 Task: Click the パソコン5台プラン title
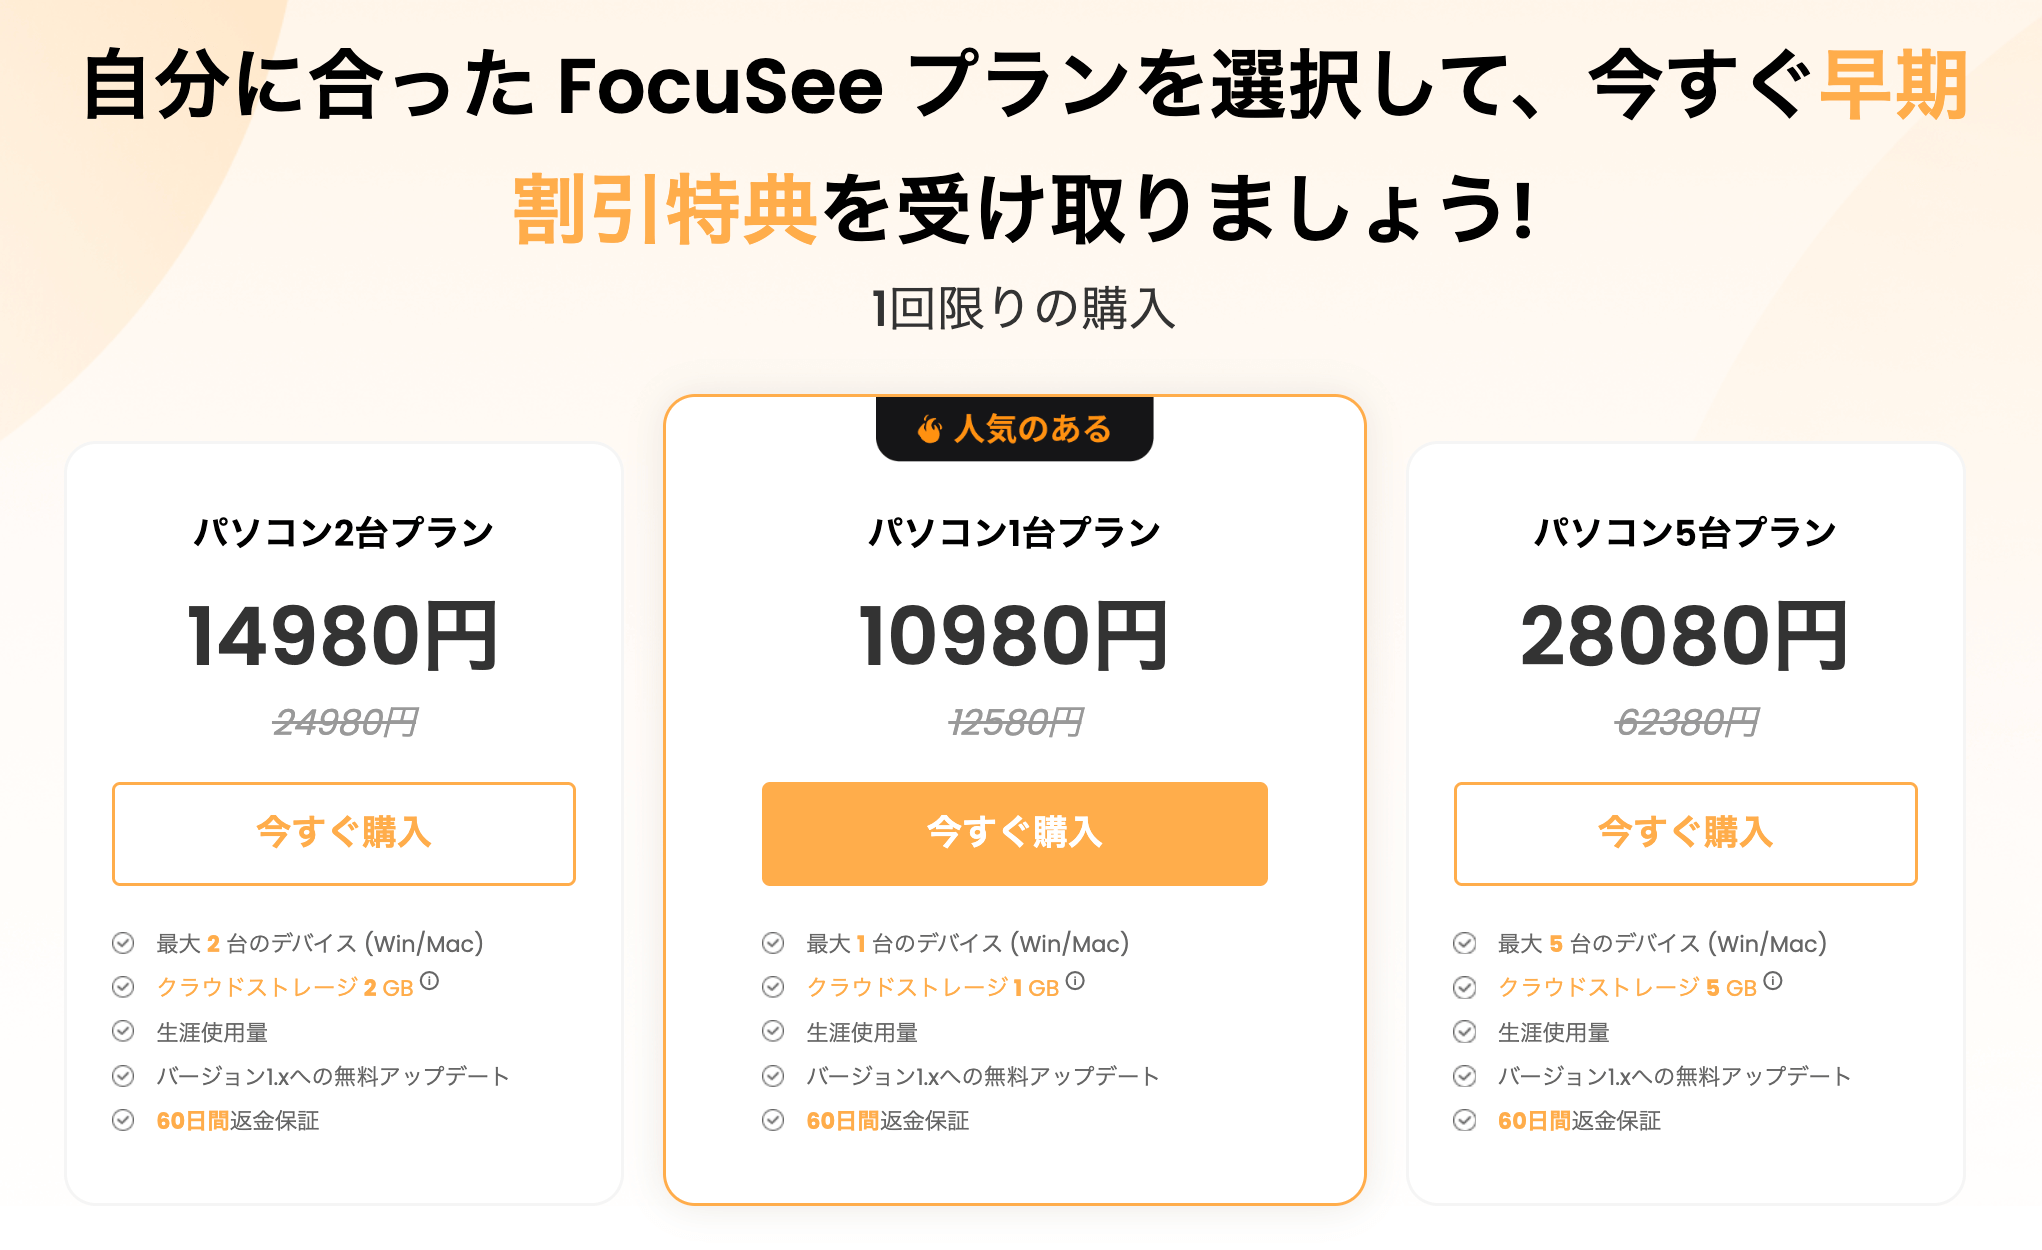point(1685,532)
